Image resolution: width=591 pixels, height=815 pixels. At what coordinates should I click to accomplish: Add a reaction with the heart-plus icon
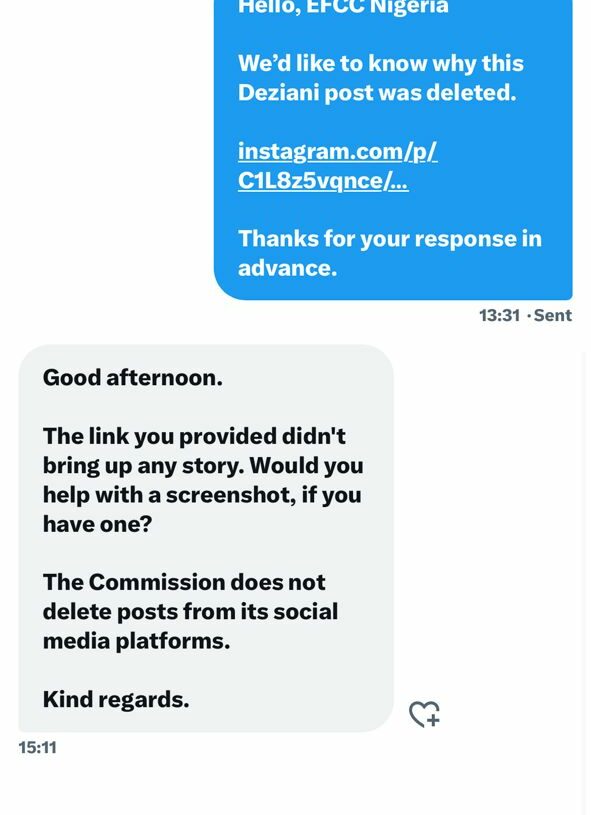424,713
